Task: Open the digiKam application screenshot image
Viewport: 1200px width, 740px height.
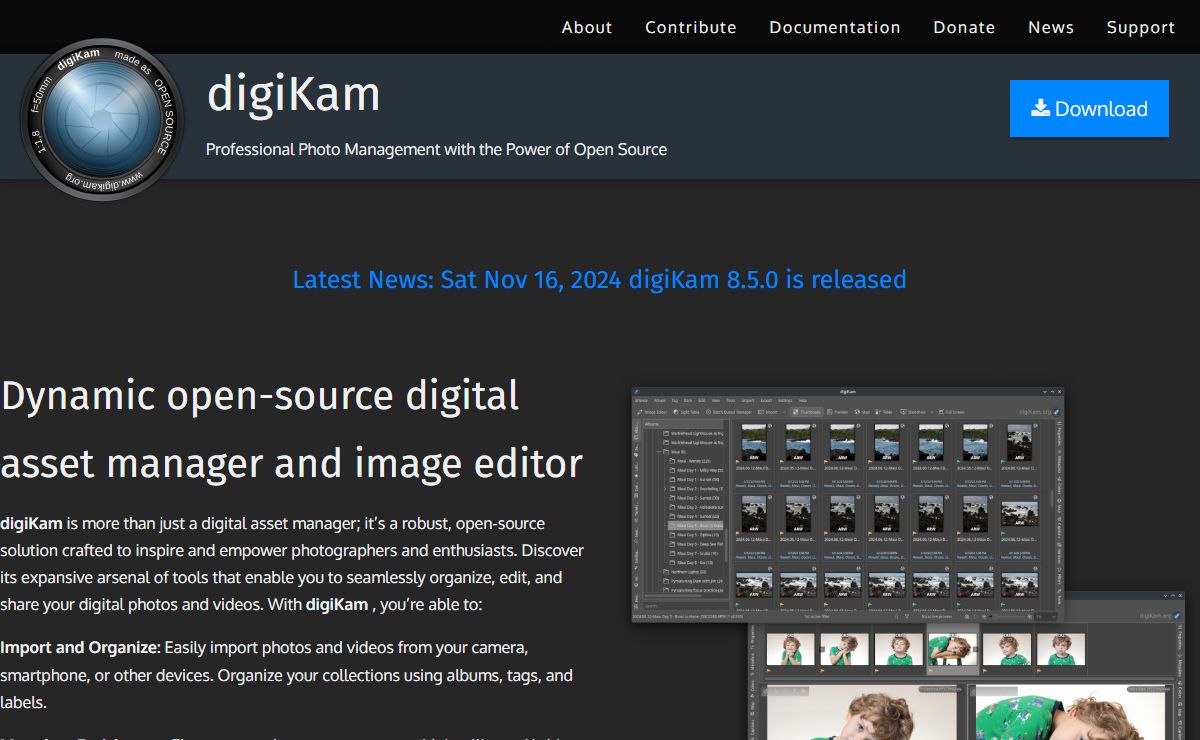Action: [908, 563]
